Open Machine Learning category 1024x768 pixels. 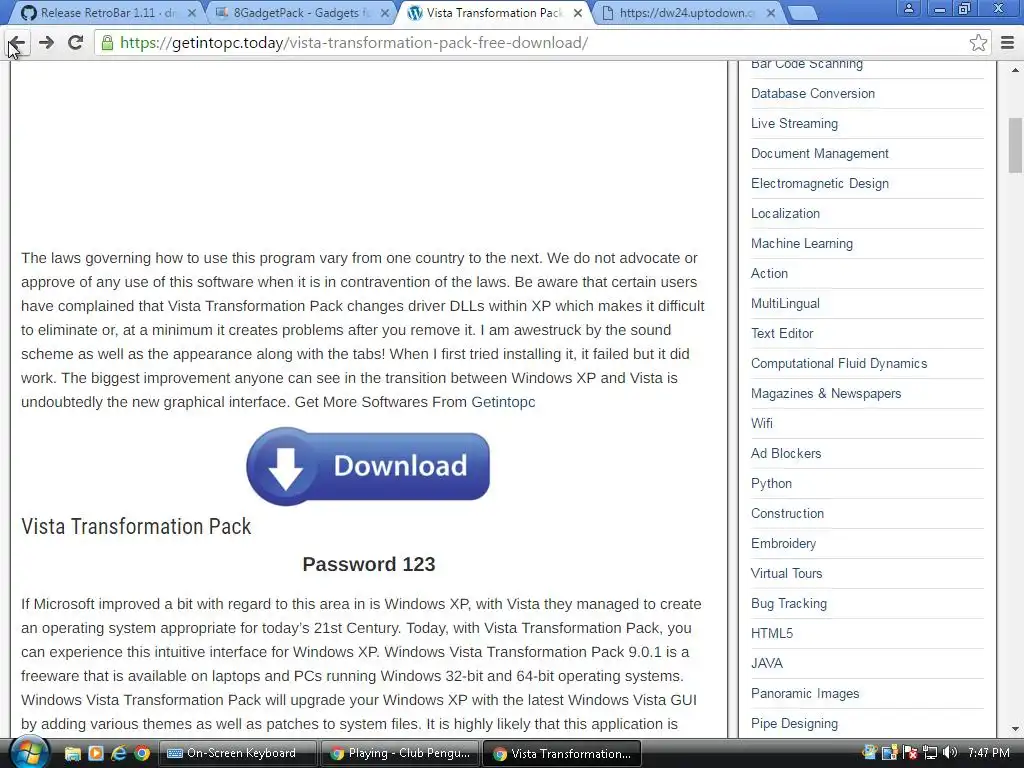801,244
